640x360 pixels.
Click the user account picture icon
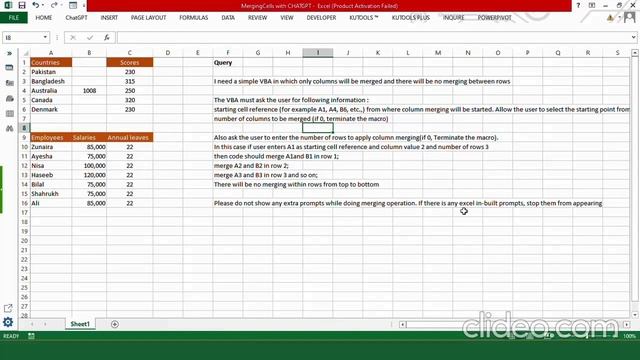click(629, 17)
